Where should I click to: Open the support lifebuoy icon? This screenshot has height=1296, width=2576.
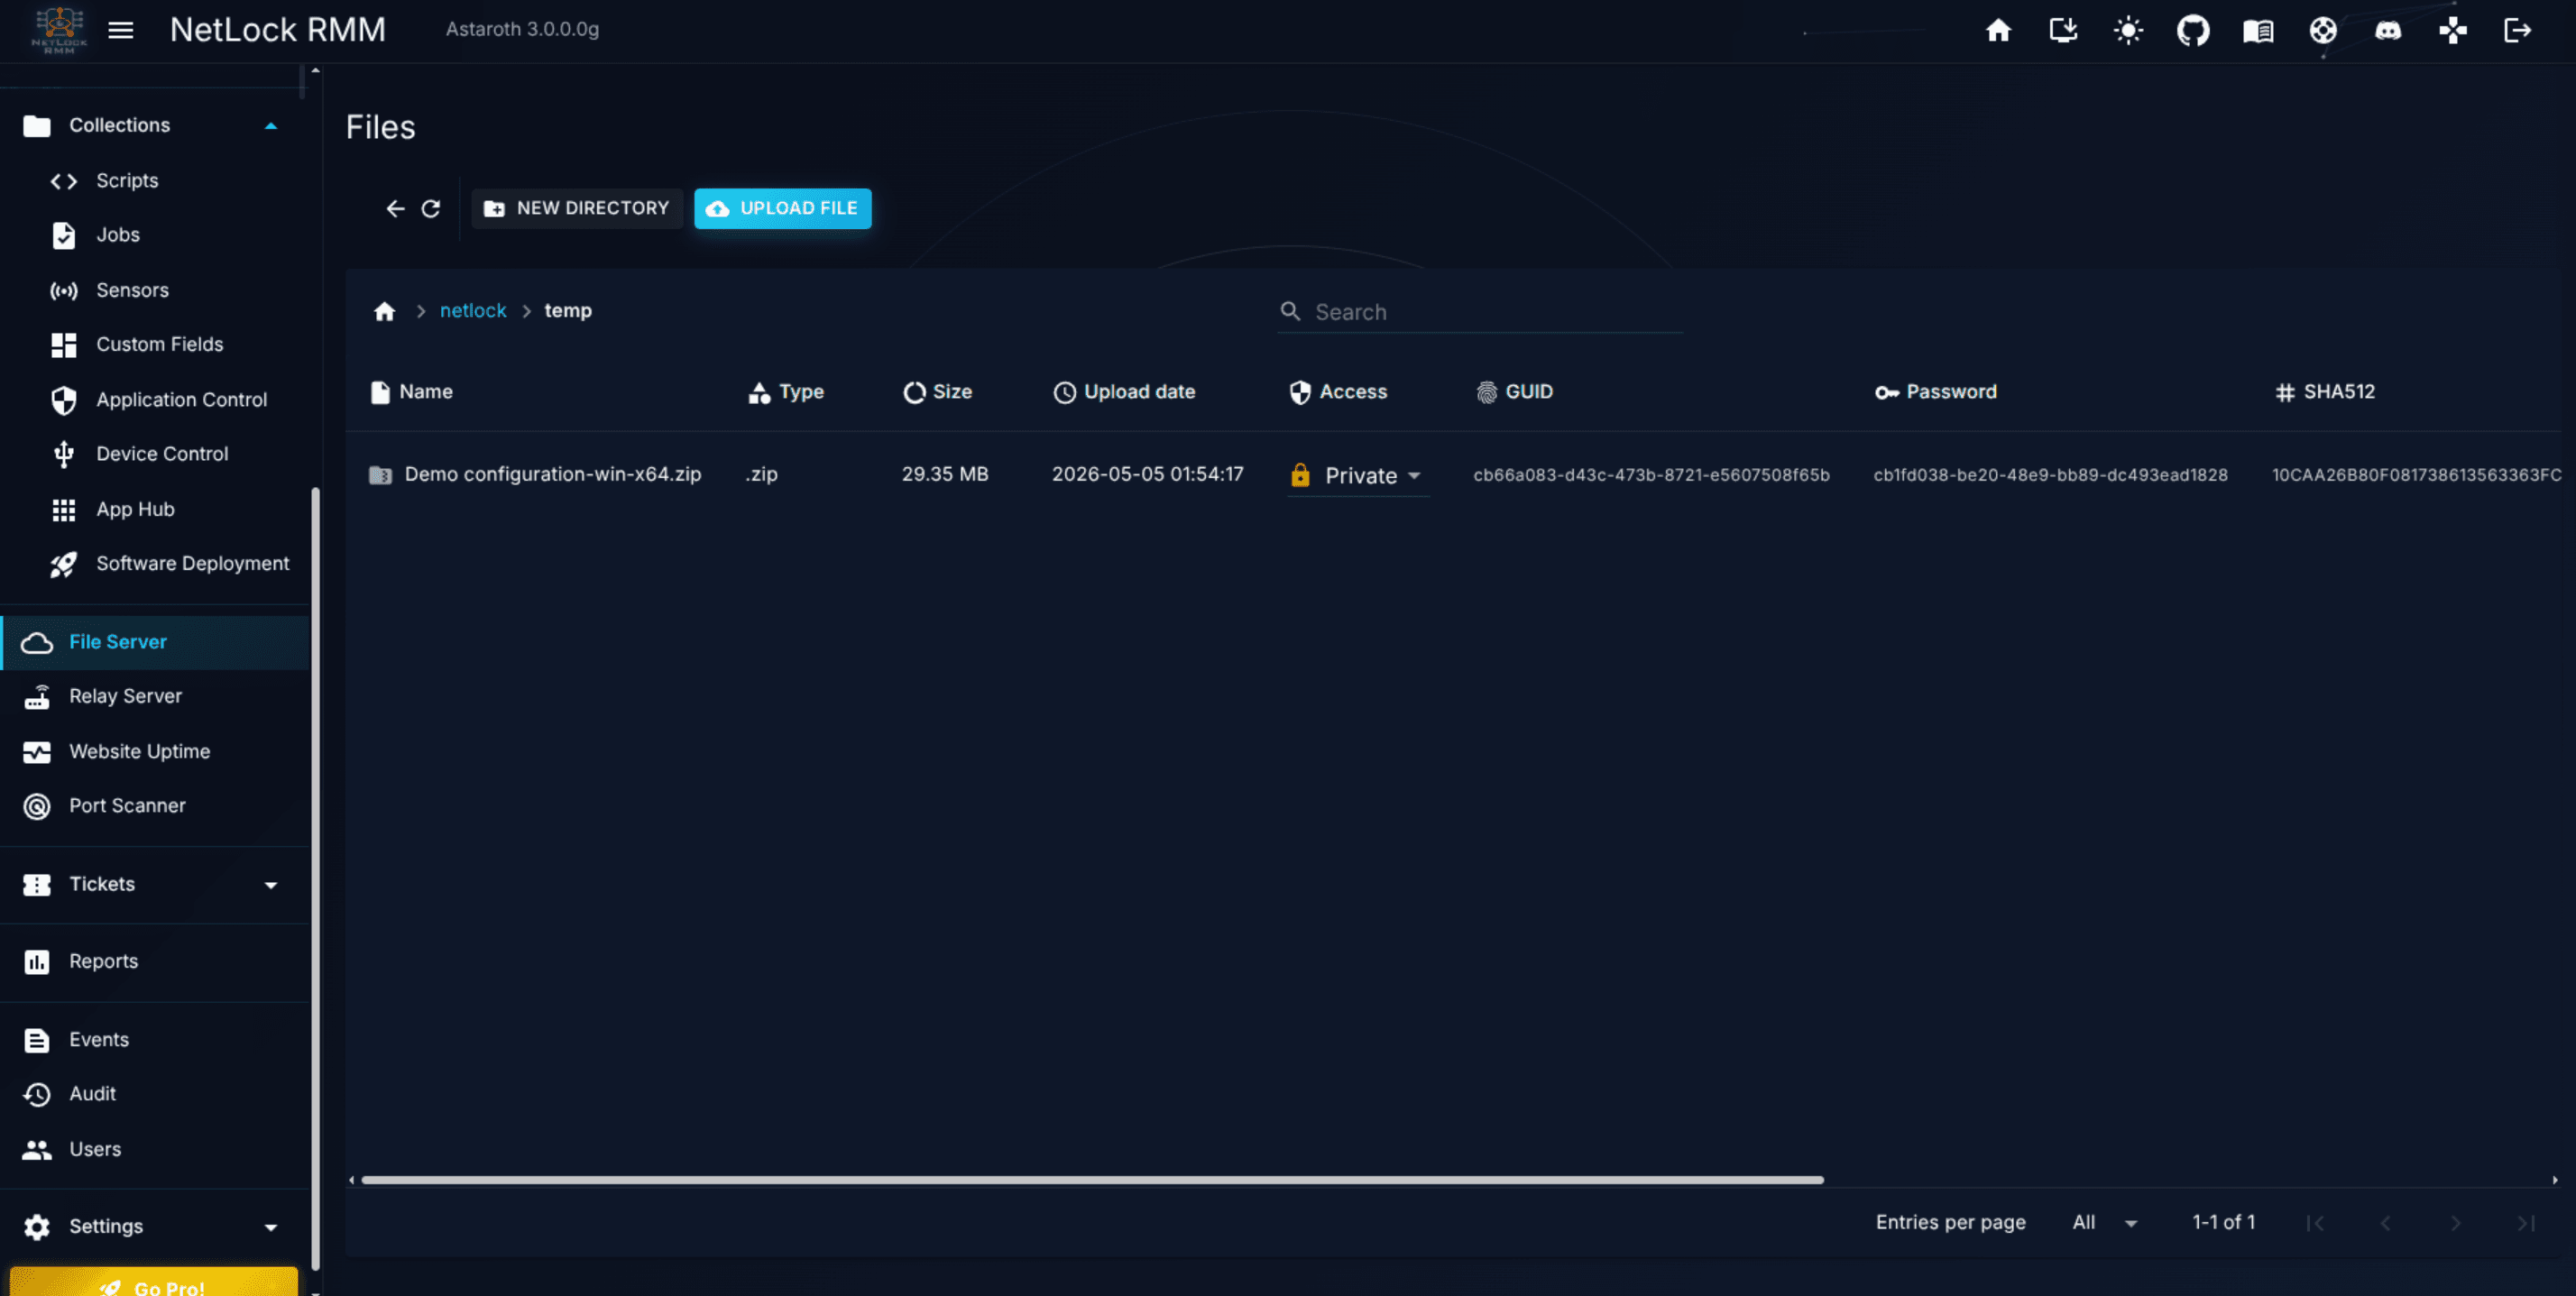coord(2323,30)
